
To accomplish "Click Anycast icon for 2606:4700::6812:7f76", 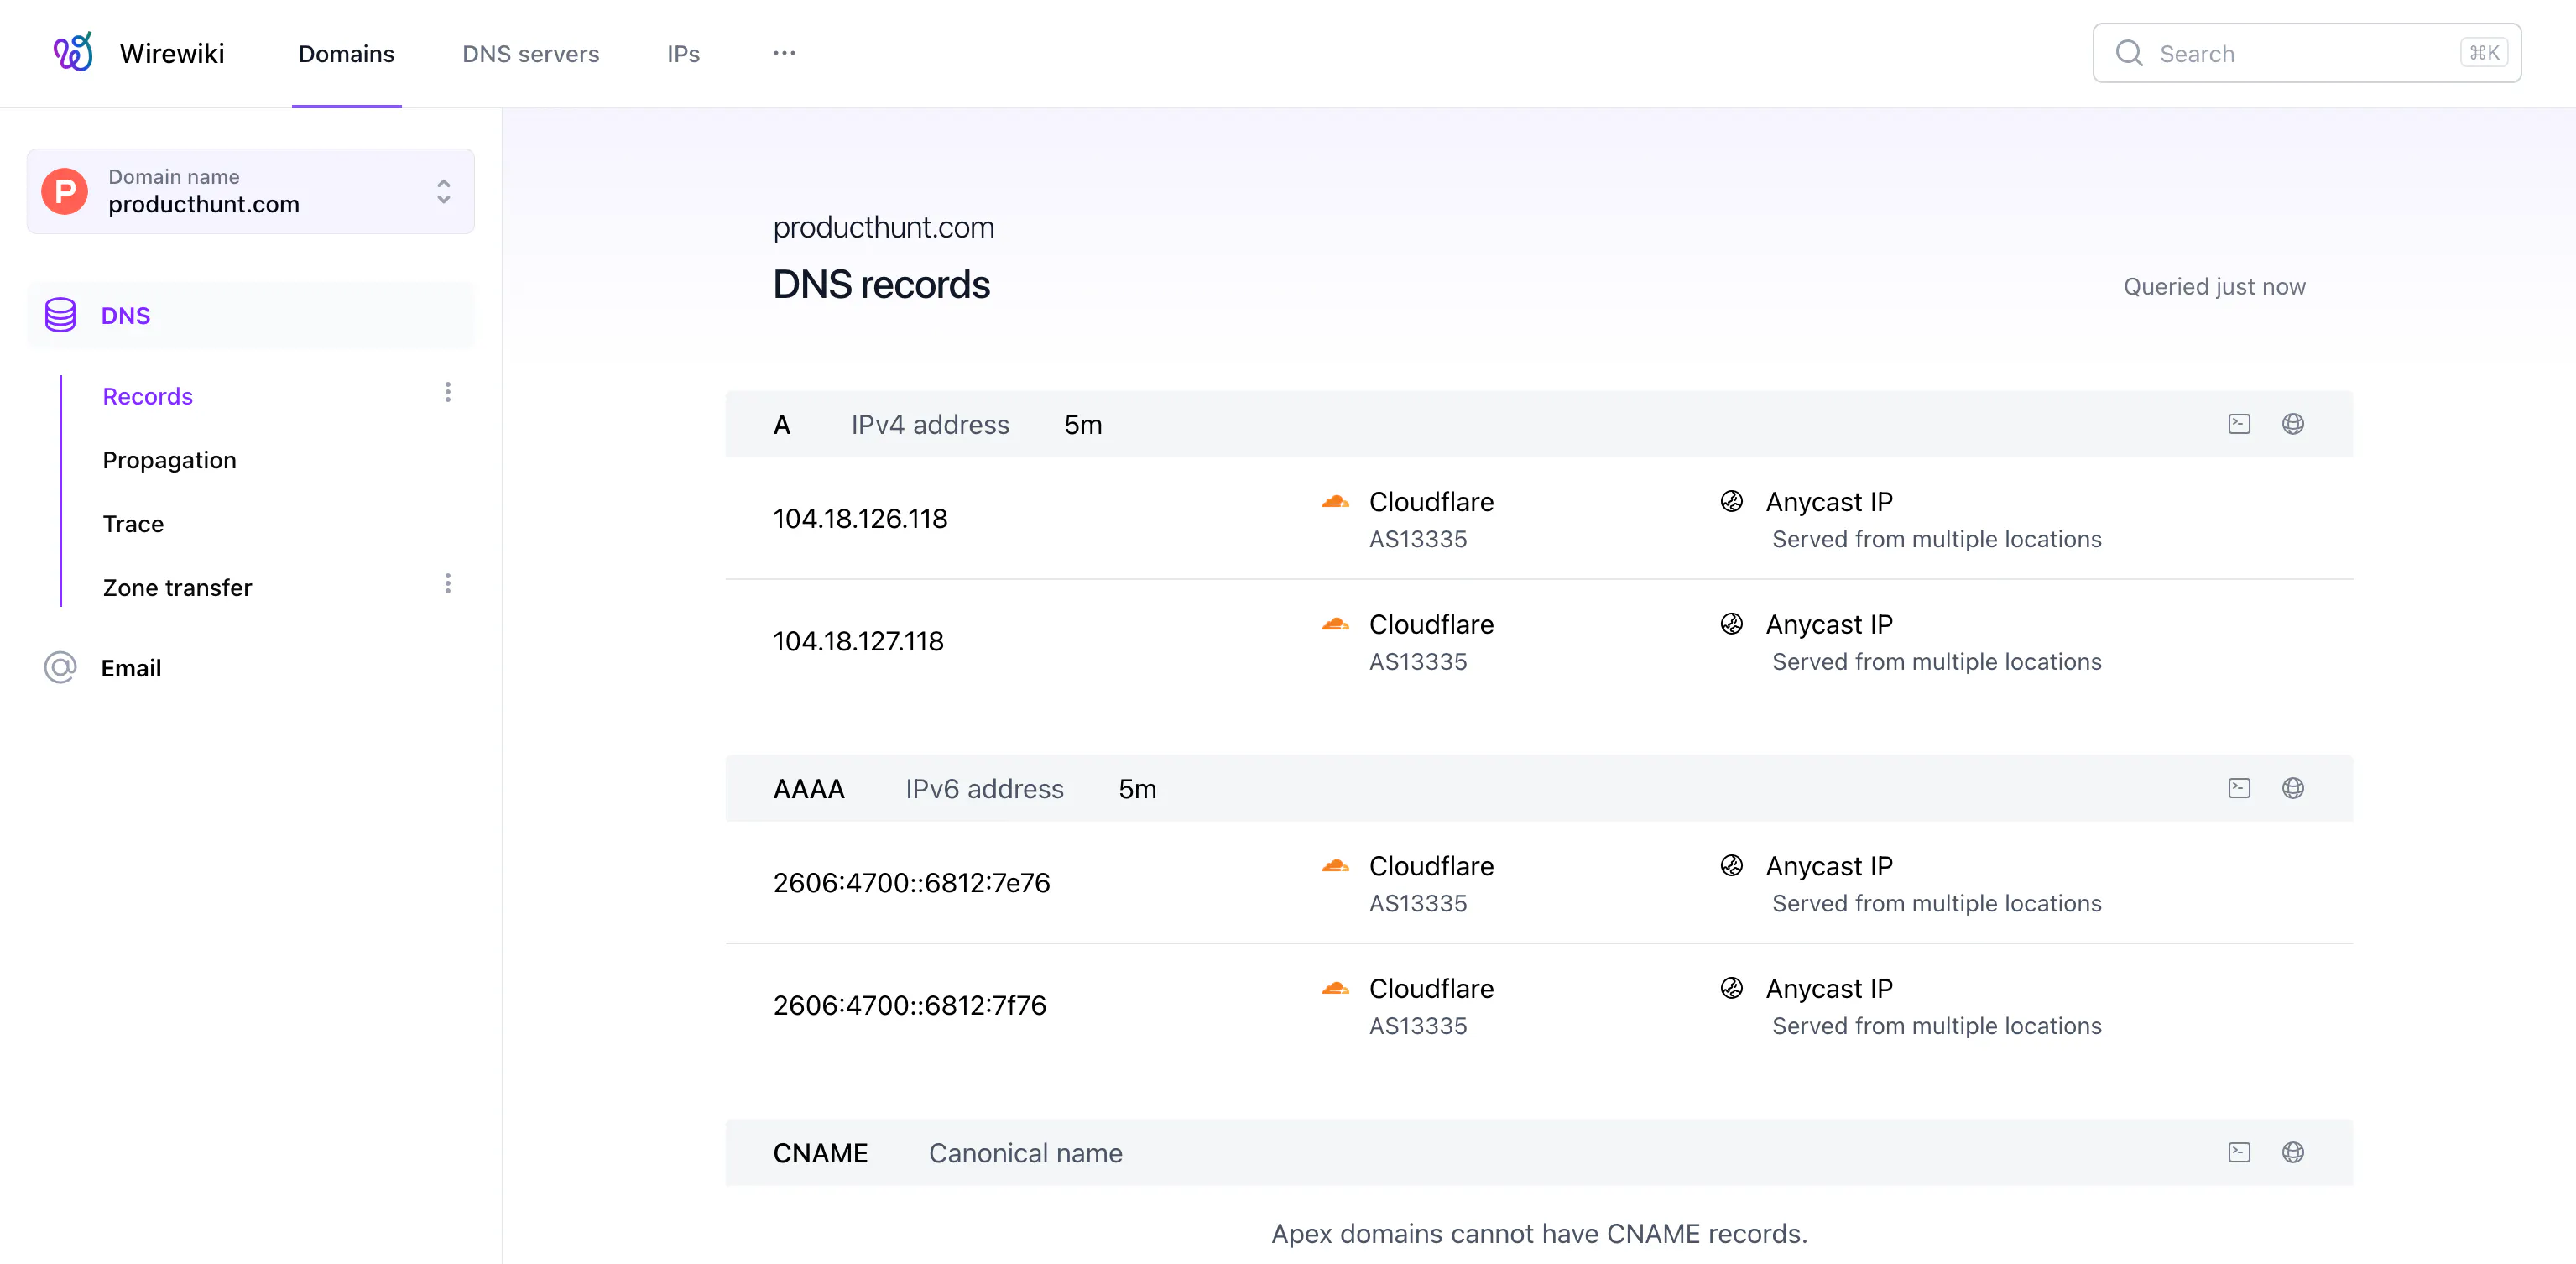I will tap(1732, 988).
